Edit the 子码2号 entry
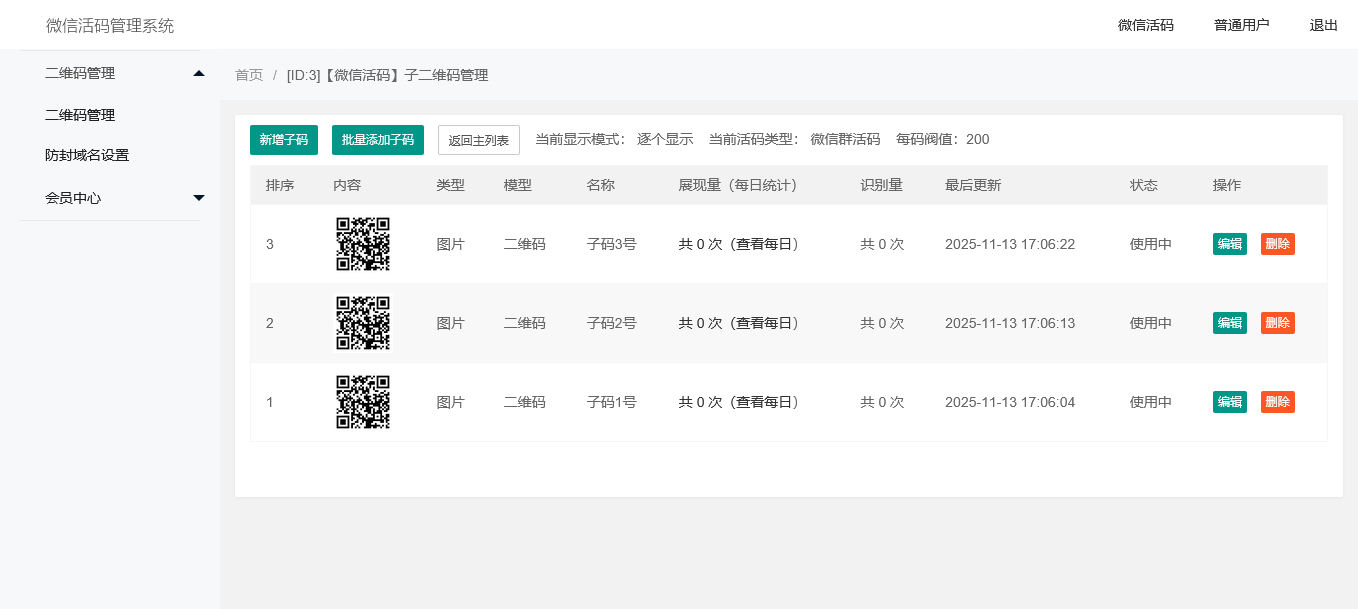The image size is (1358, 609). [x=1229, y=323]
